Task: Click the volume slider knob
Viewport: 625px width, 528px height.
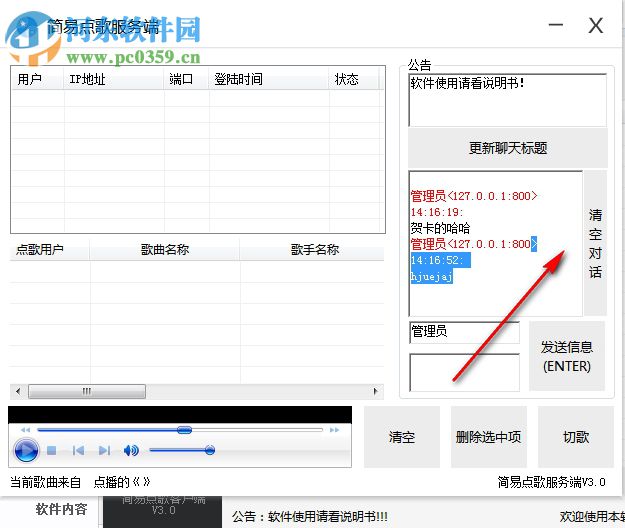Action: point(210,450)
